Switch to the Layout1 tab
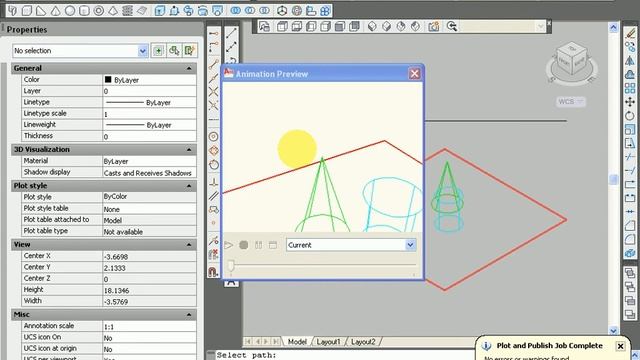This screenshot has height=360, width=640. point(329,342)
